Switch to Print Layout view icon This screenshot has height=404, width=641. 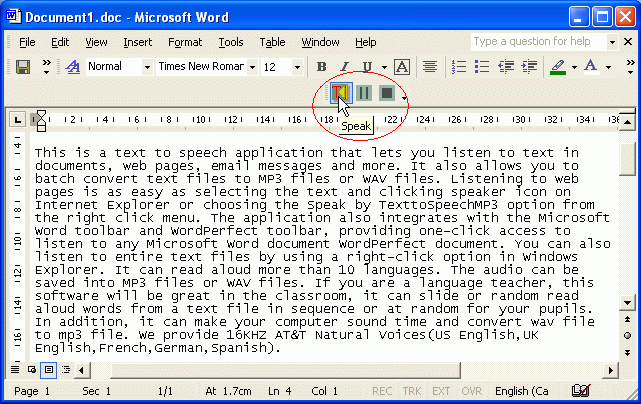[x=49, y=370]
